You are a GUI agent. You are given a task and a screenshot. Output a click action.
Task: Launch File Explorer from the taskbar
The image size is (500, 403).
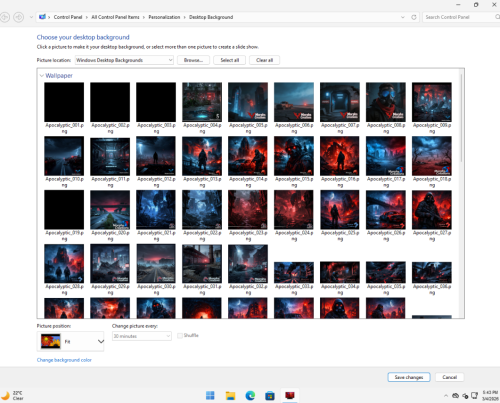point(230,395)
